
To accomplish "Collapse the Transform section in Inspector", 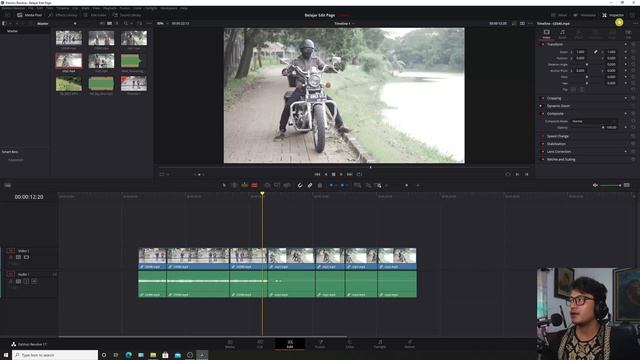I will coord(555,44).
